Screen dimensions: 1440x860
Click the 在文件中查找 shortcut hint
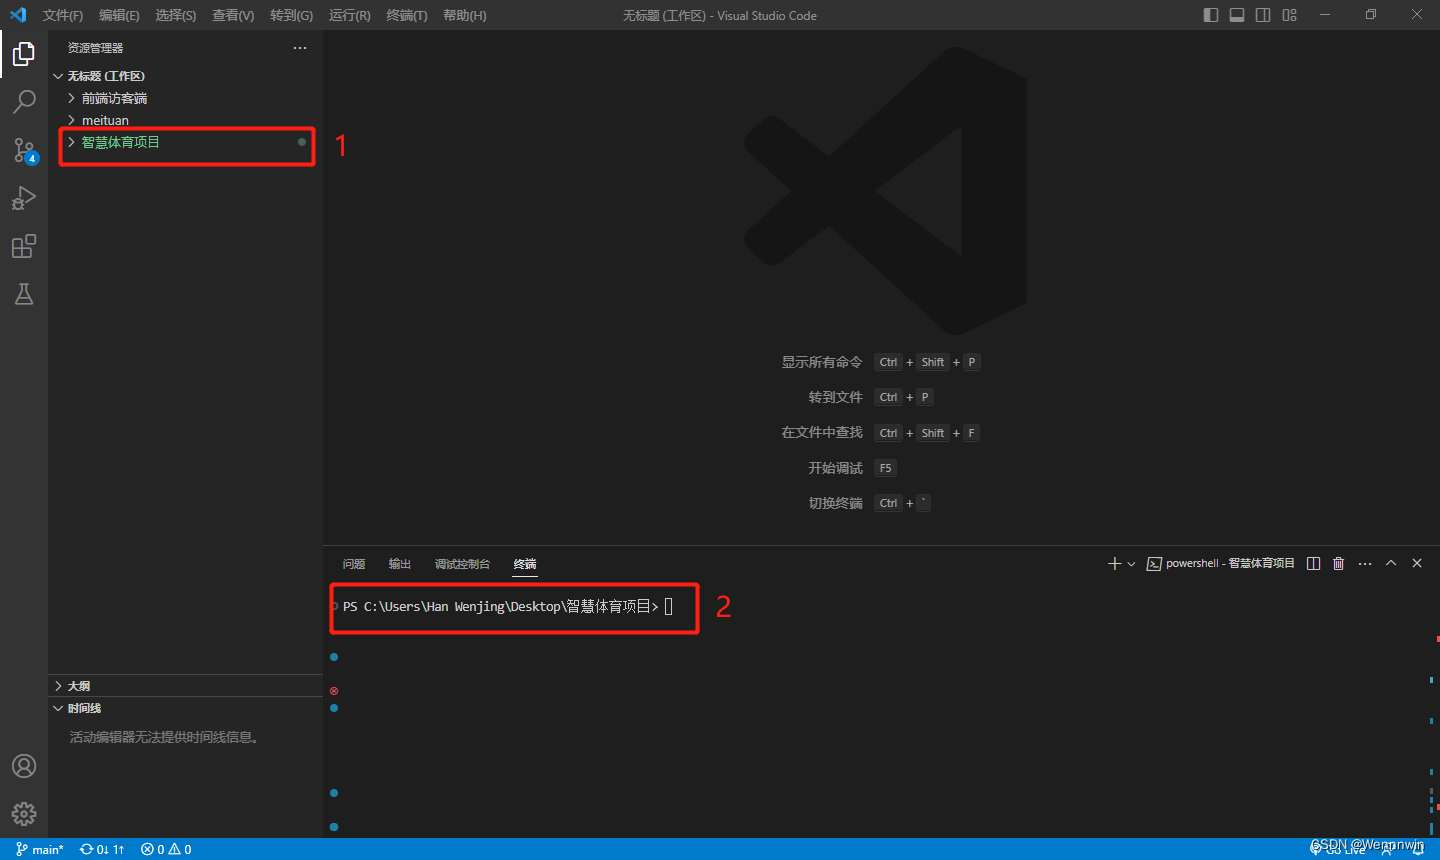822,432
